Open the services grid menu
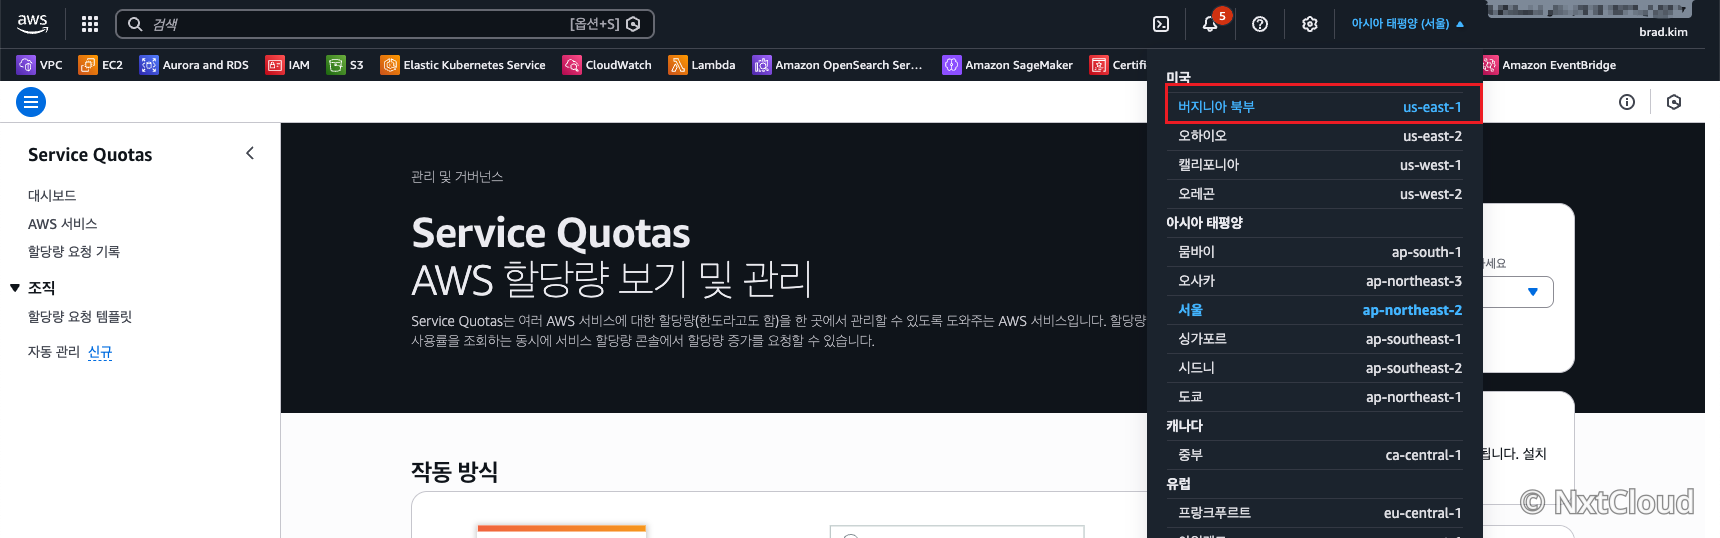This screenshot has width=1720, height=538. click(90, 24)
